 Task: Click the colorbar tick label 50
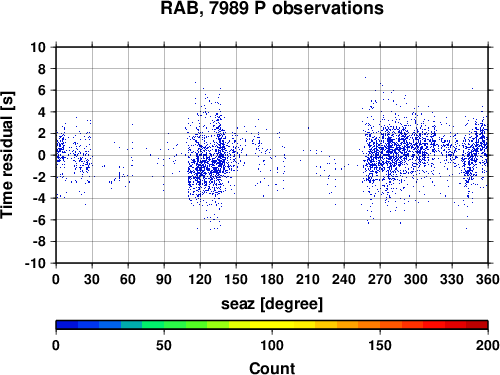tap(164, 345)
